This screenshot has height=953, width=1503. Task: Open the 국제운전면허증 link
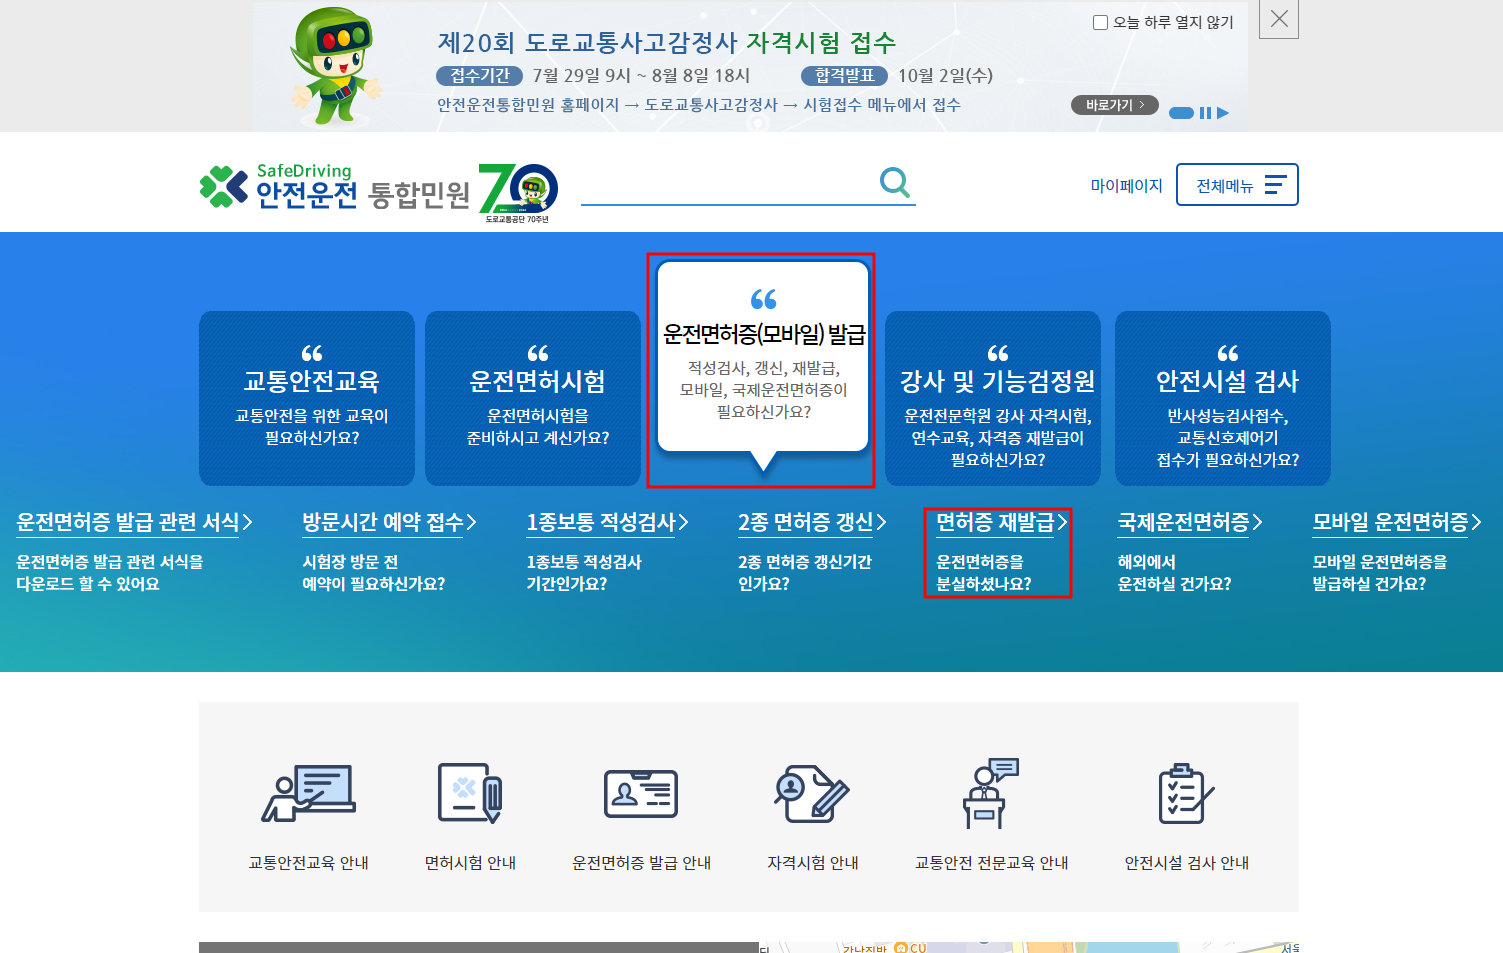[1186, 521]
